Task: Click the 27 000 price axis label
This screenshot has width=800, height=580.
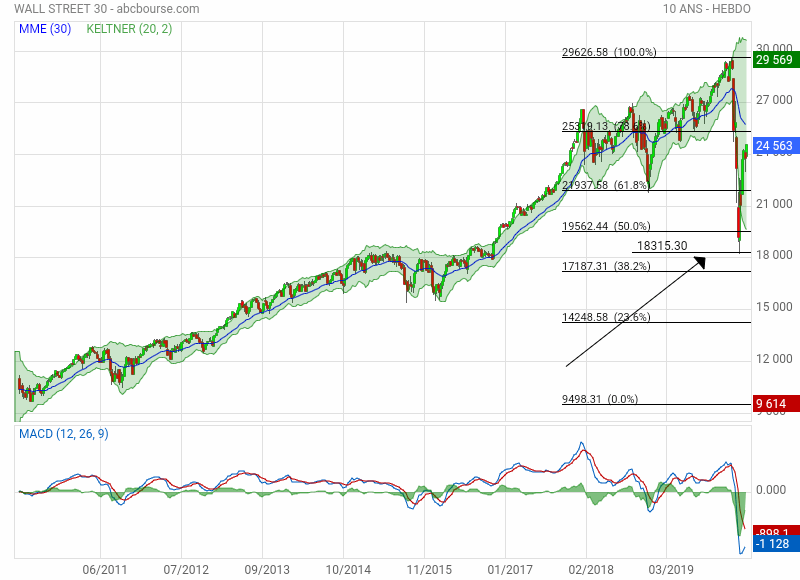Action: [x=774, y=100]
